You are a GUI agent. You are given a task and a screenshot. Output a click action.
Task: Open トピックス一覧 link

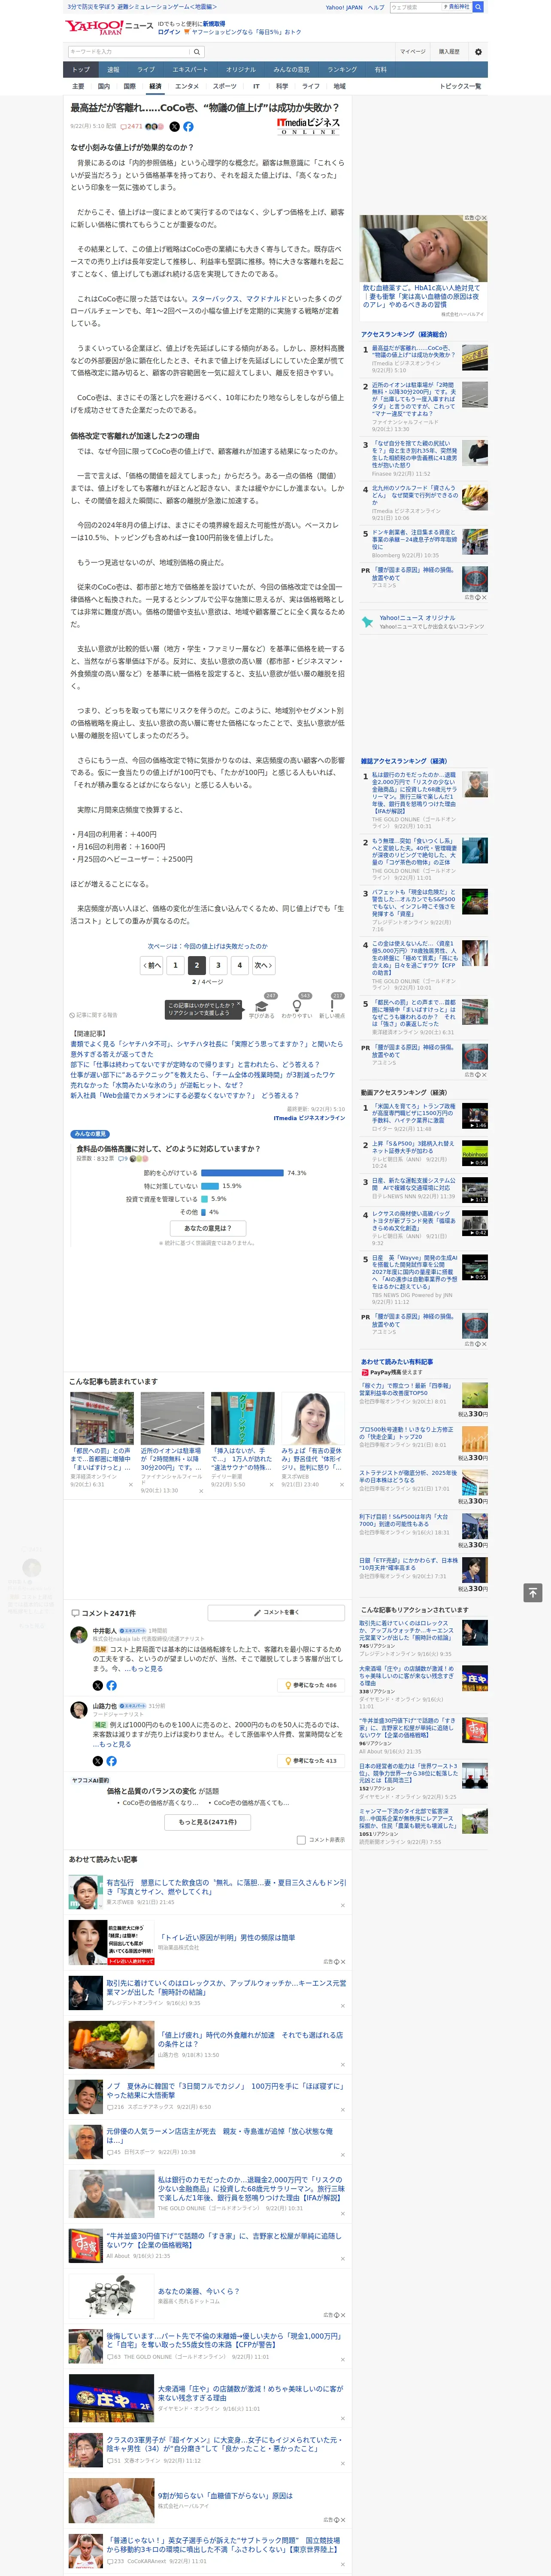coord(460,86)
